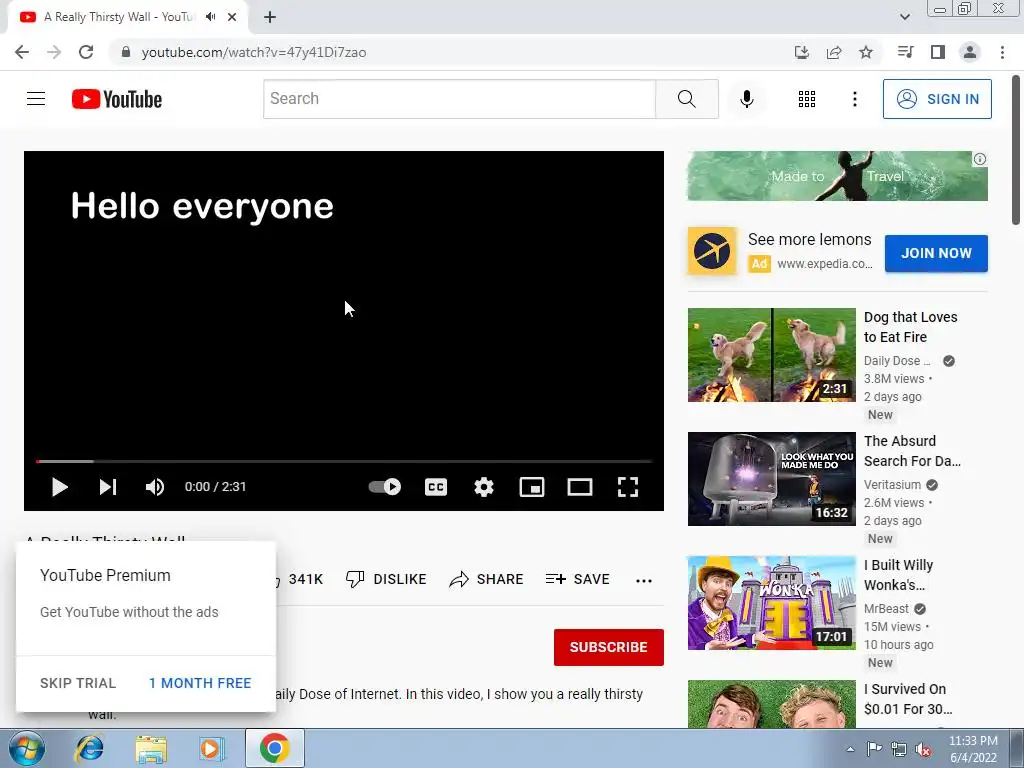Open the Dog that Loves to Eat Fire thumbnail
Image resolution: width=1024 pixels, height=768 pixels.
[x=772, y=355]
